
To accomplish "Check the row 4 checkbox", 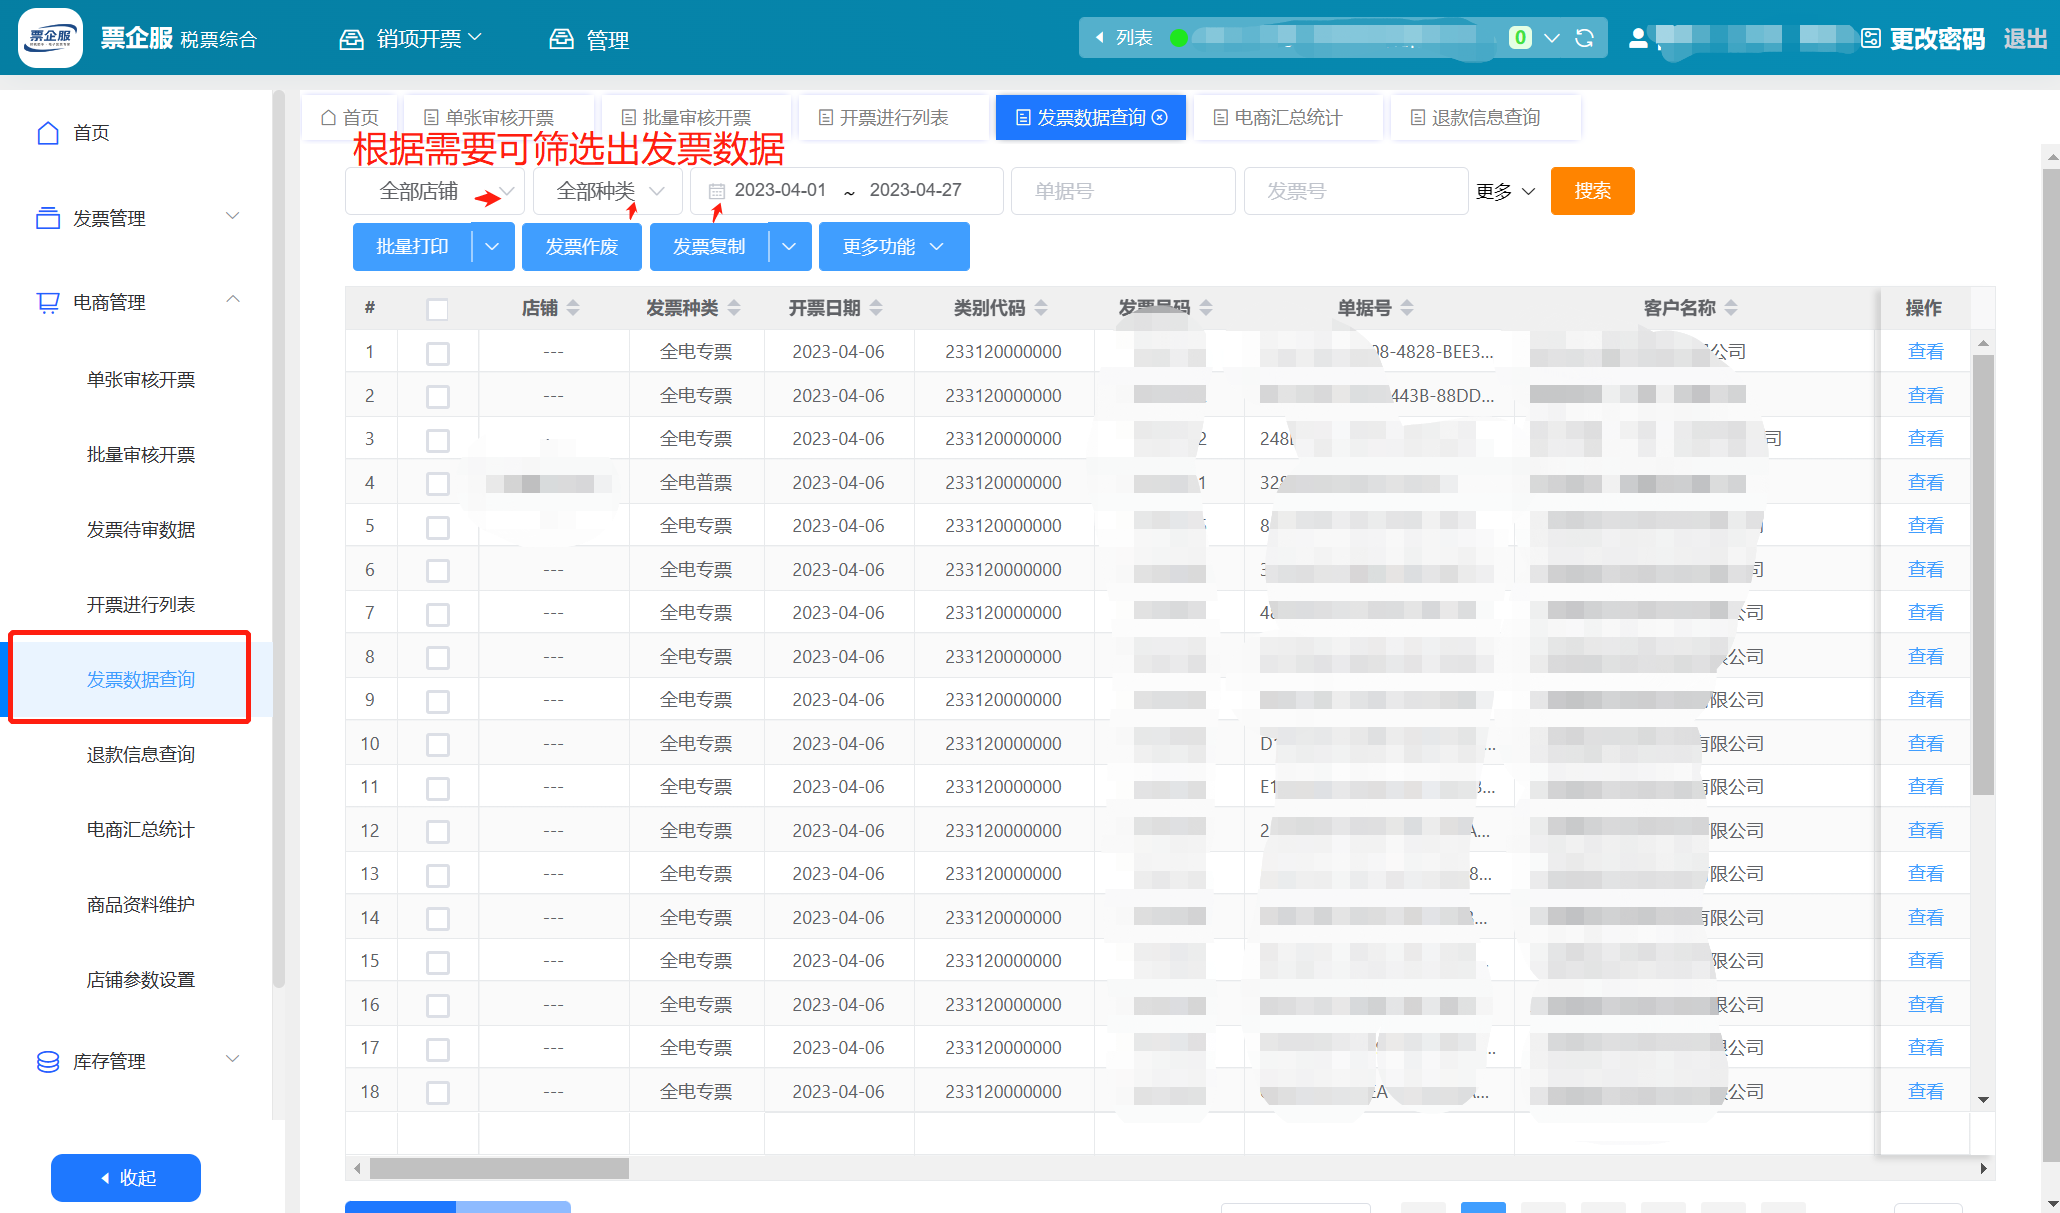I will 437,483.
